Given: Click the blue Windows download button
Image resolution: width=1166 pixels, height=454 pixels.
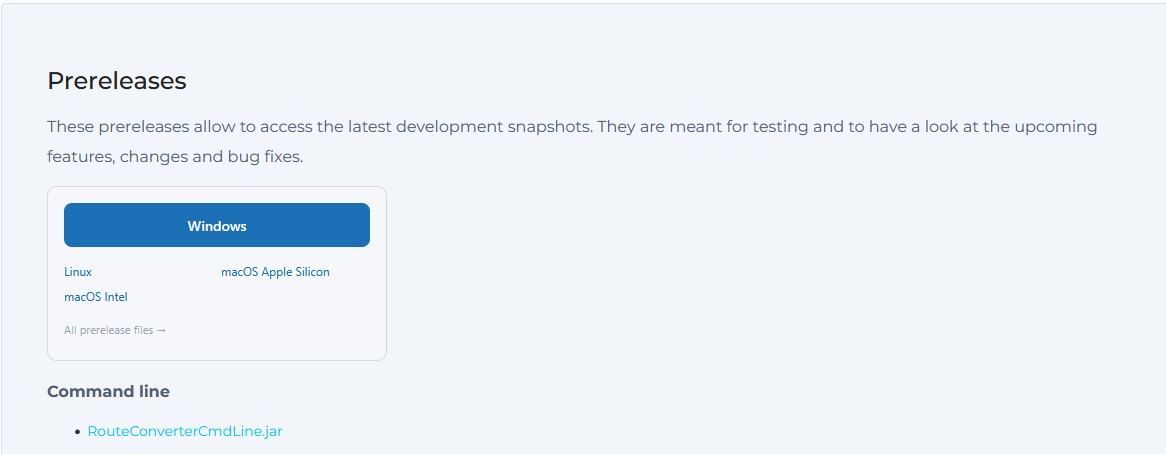Looking at the screenshot, I should [x=216, y=225].
